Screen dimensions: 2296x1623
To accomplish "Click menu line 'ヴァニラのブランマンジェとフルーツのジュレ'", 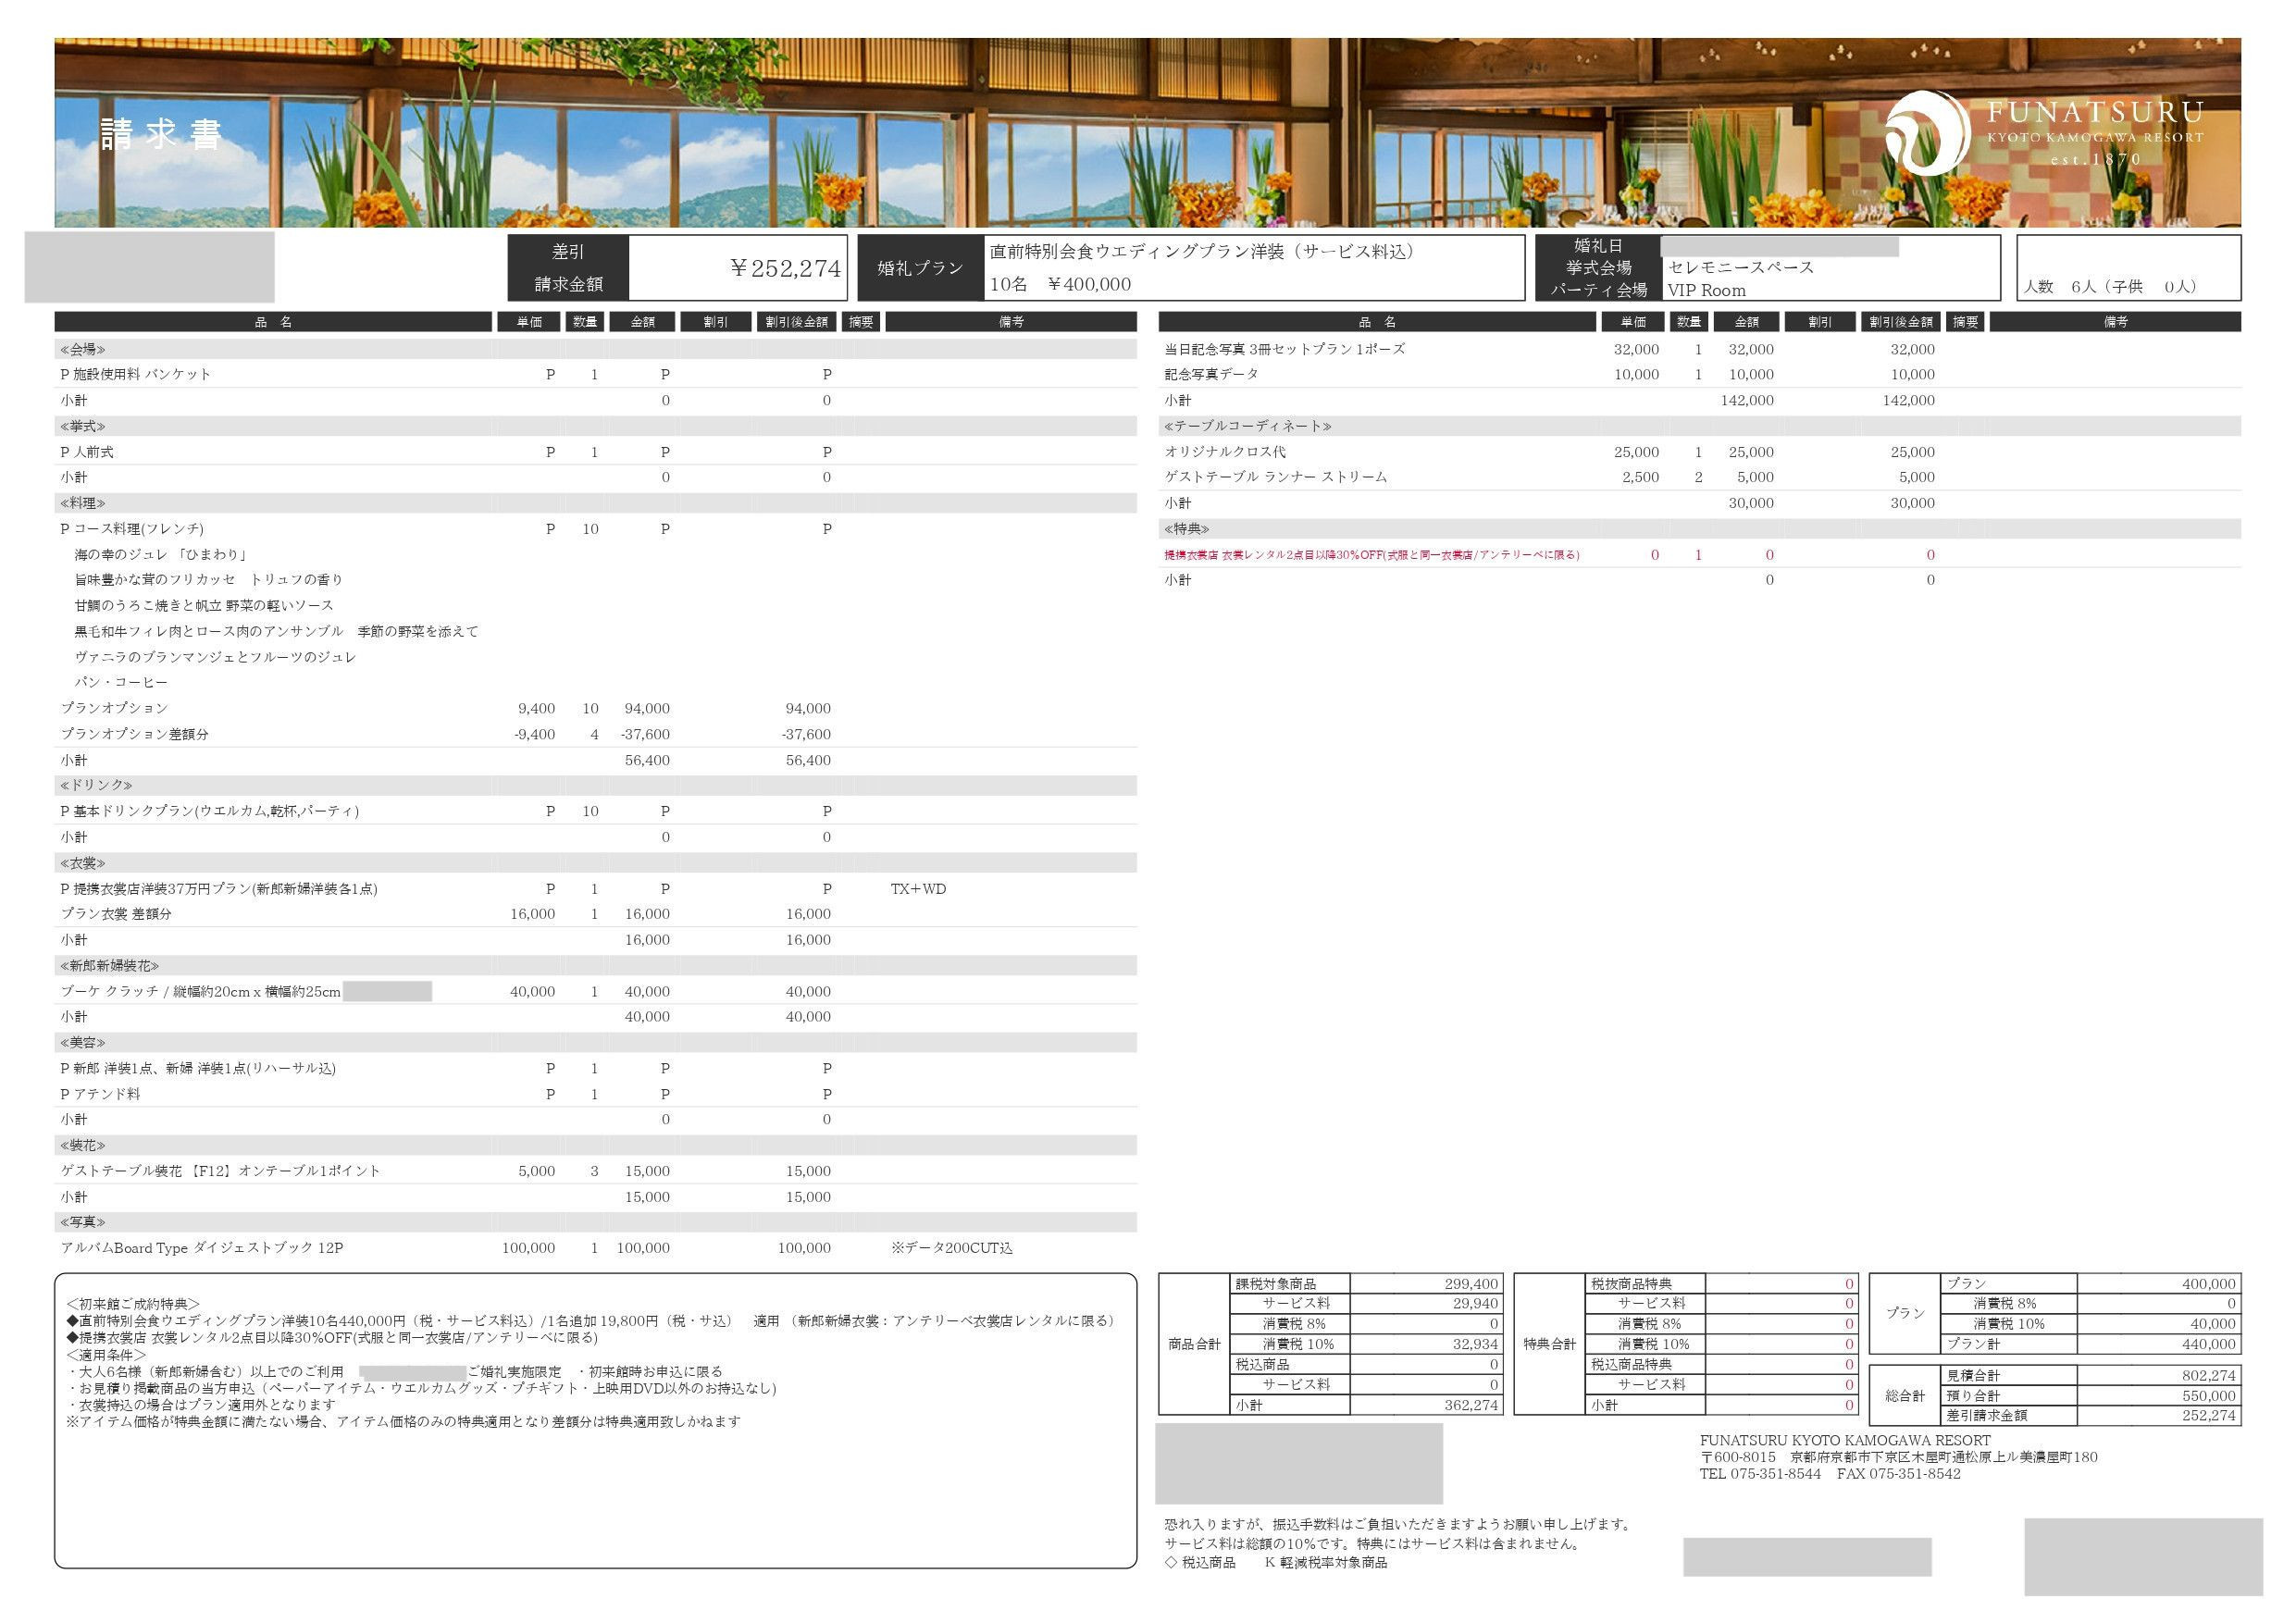I will (x=215, y=657).
